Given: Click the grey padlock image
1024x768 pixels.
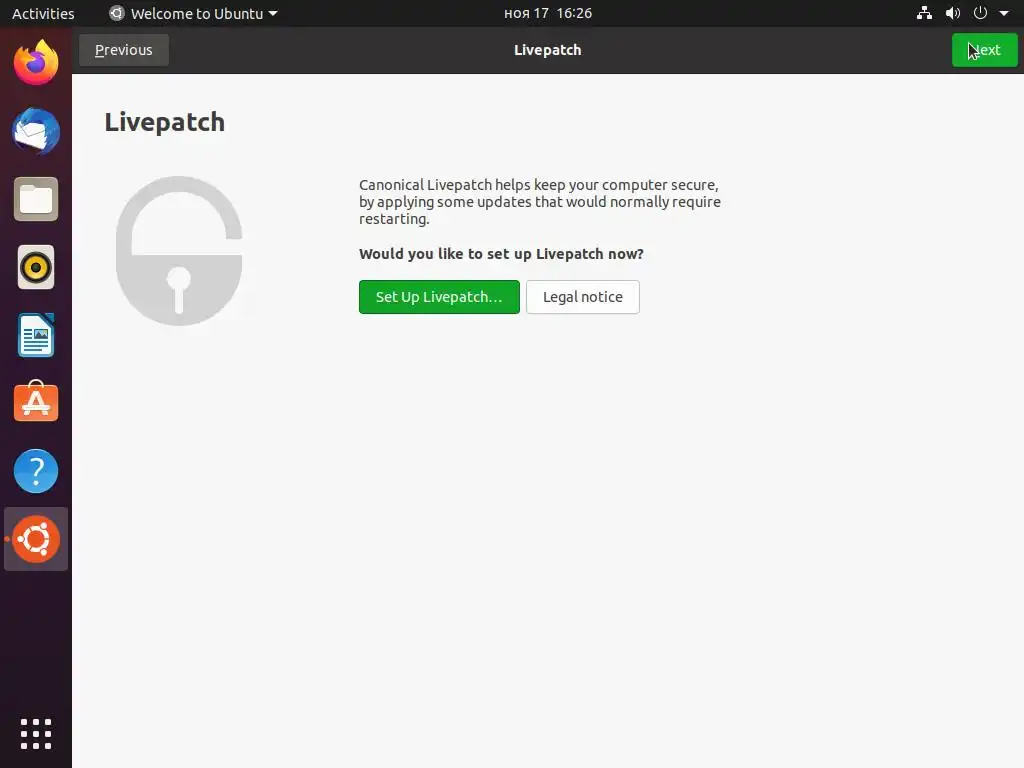Looking at the screenshot, I should pos(179,251).
